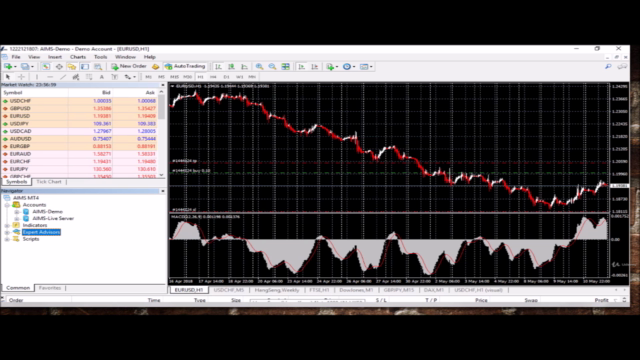The image size is (640, 360).
Task: Toggle the Terminal window toolbar icon
Action: 84,67
